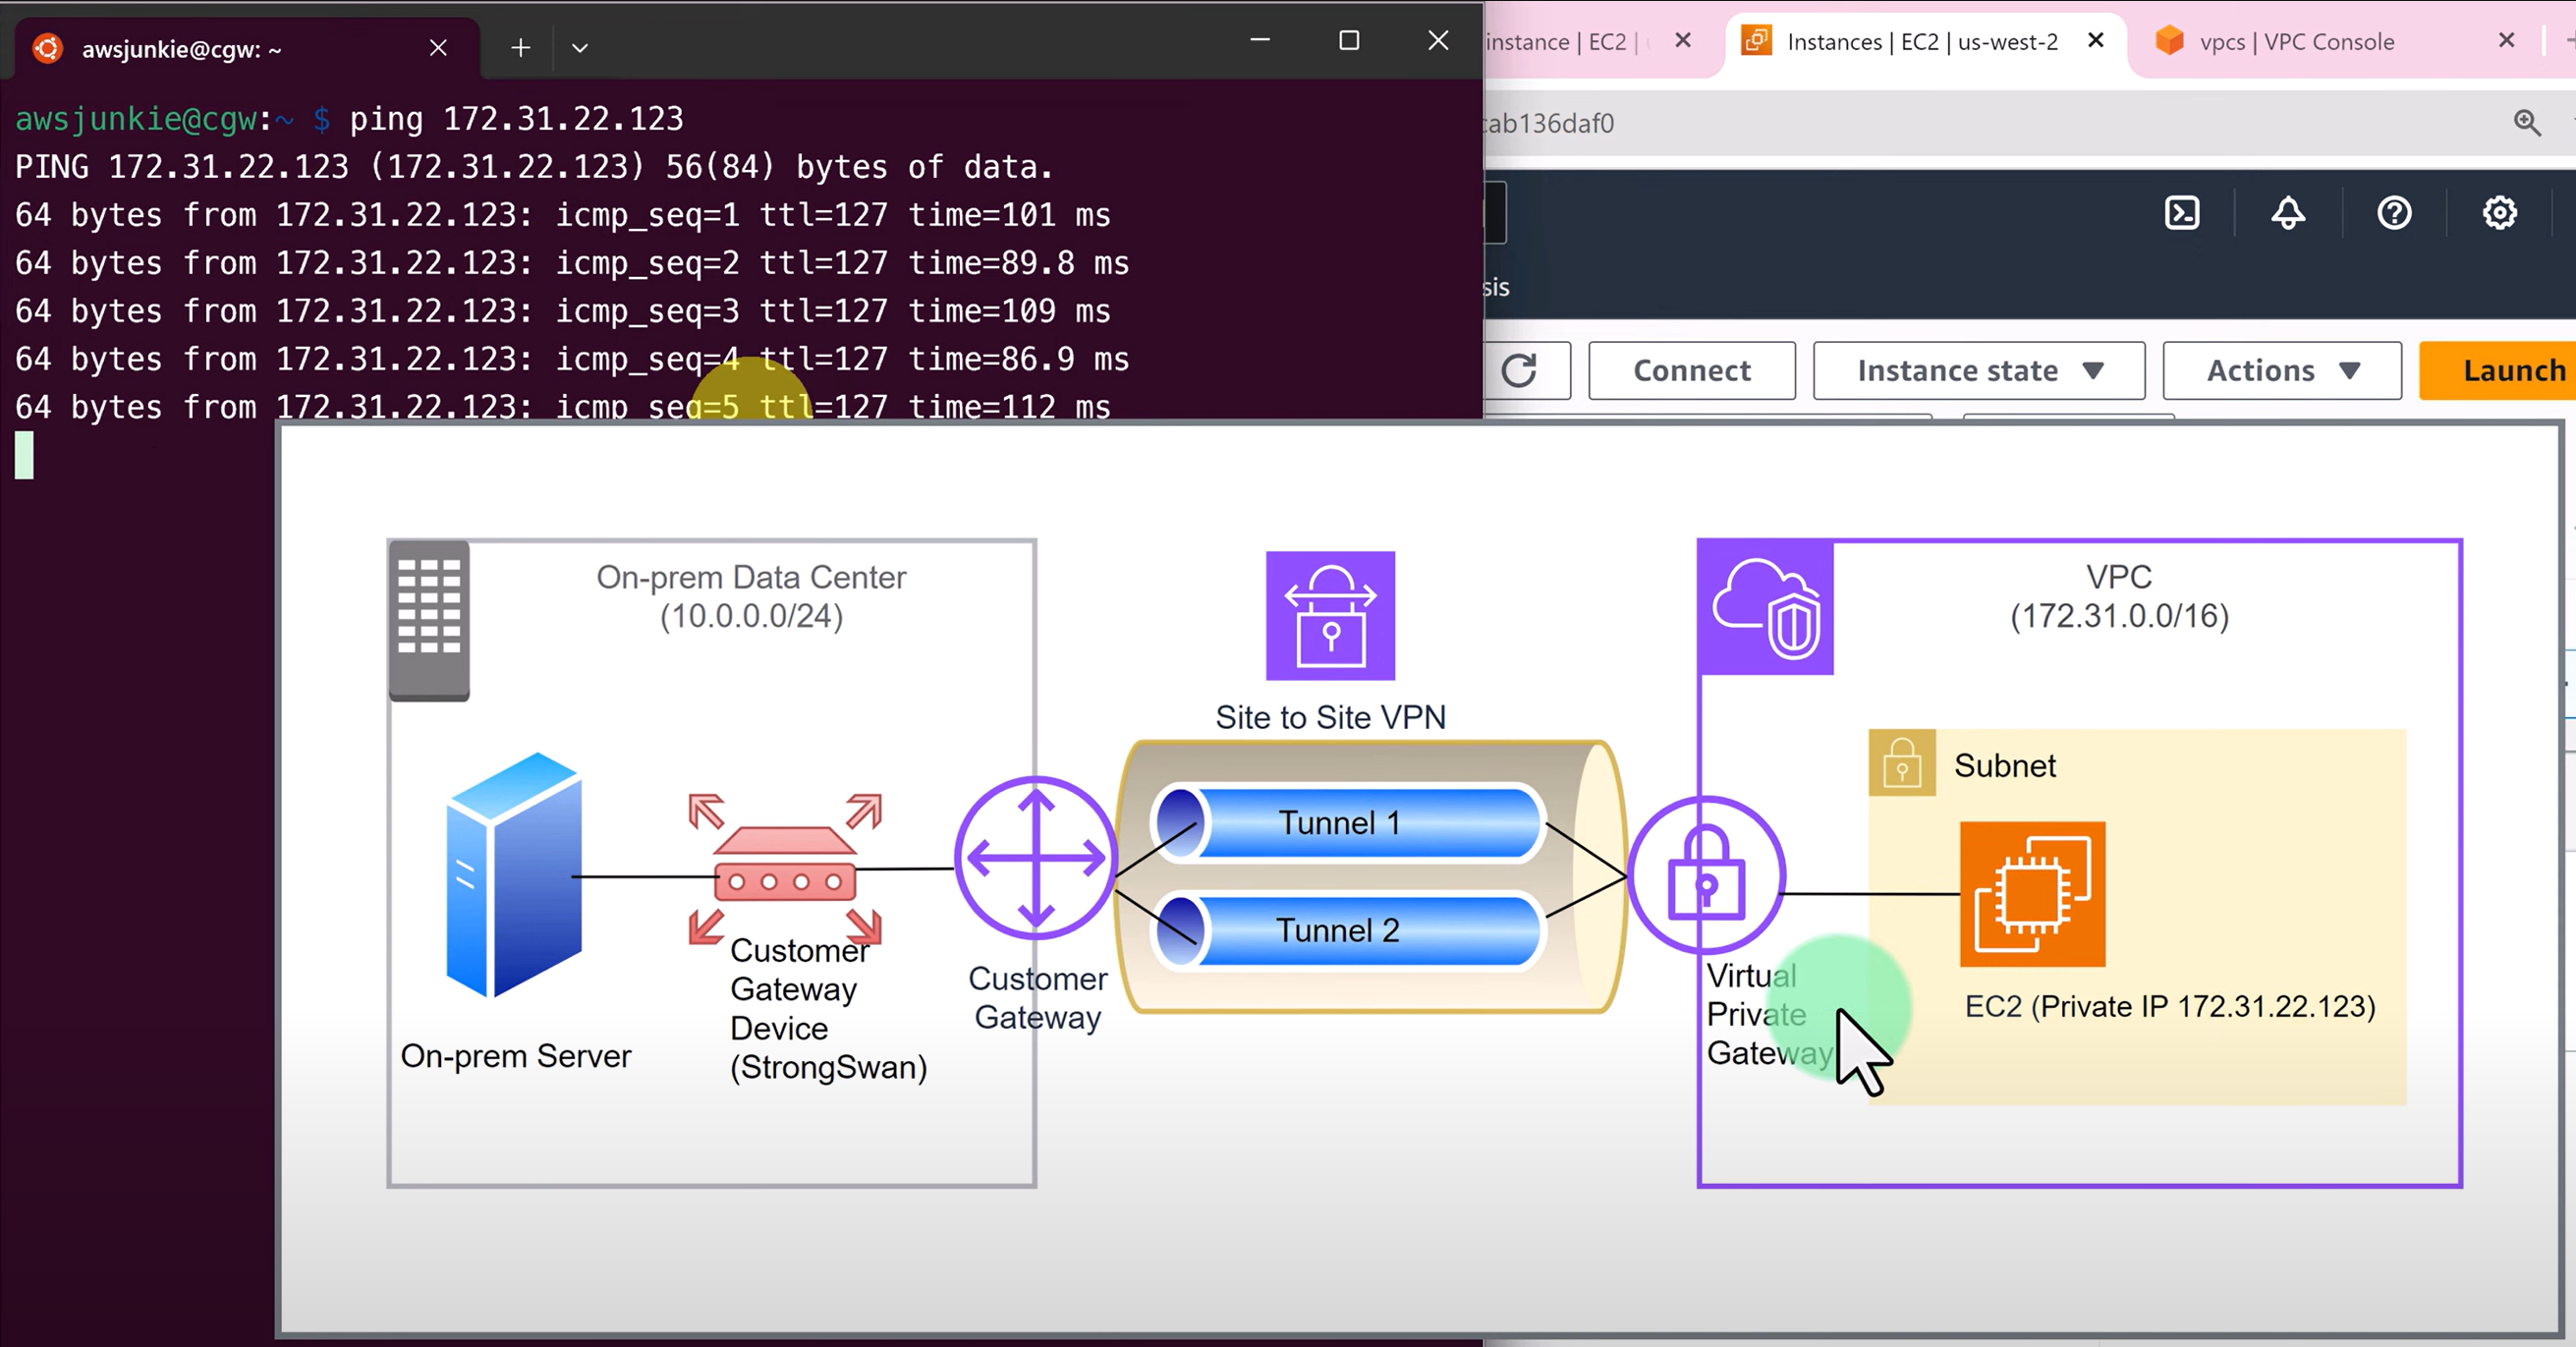Add a new terminal tab
The height and width of the screenshot is (1347, 2576).
pyautogui.click(x=520, y=47)
